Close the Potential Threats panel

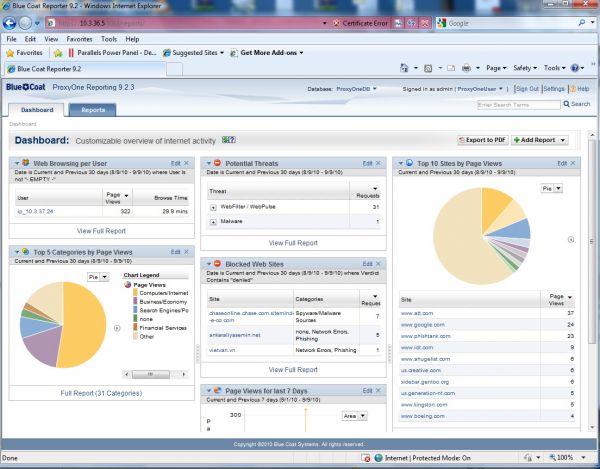[378, 163]
